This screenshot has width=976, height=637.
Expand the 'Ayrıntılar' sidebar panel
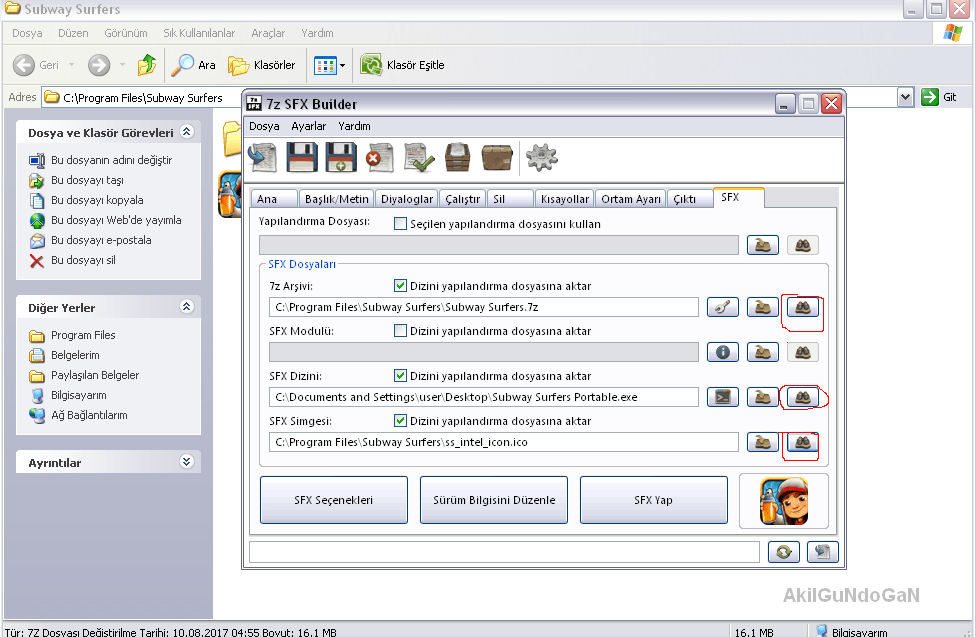(185, 462)
